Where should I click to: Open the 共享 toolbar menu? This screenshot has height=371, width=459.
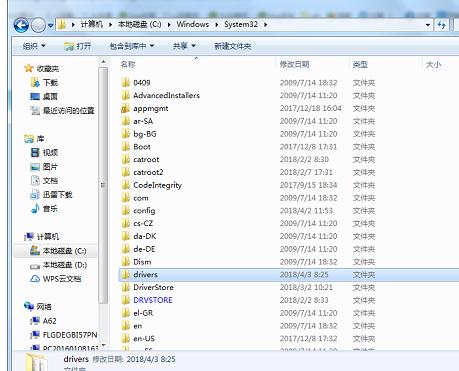click(x=184, y=46)
